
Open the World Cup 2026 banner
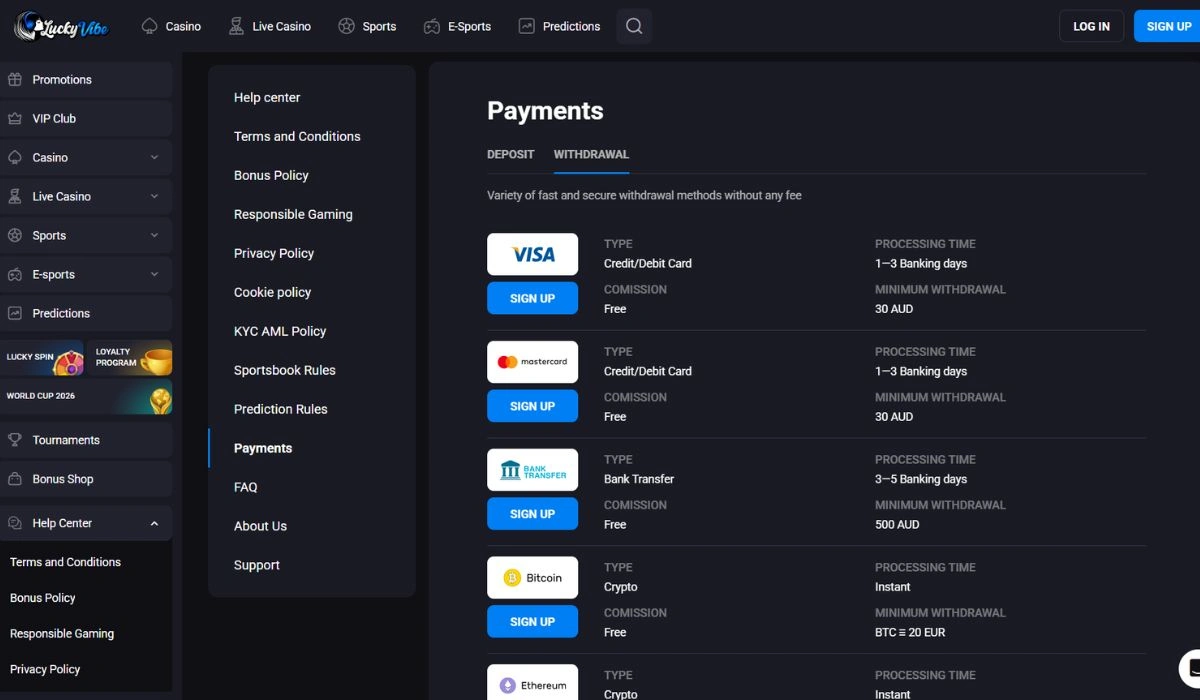click(86, 396)
